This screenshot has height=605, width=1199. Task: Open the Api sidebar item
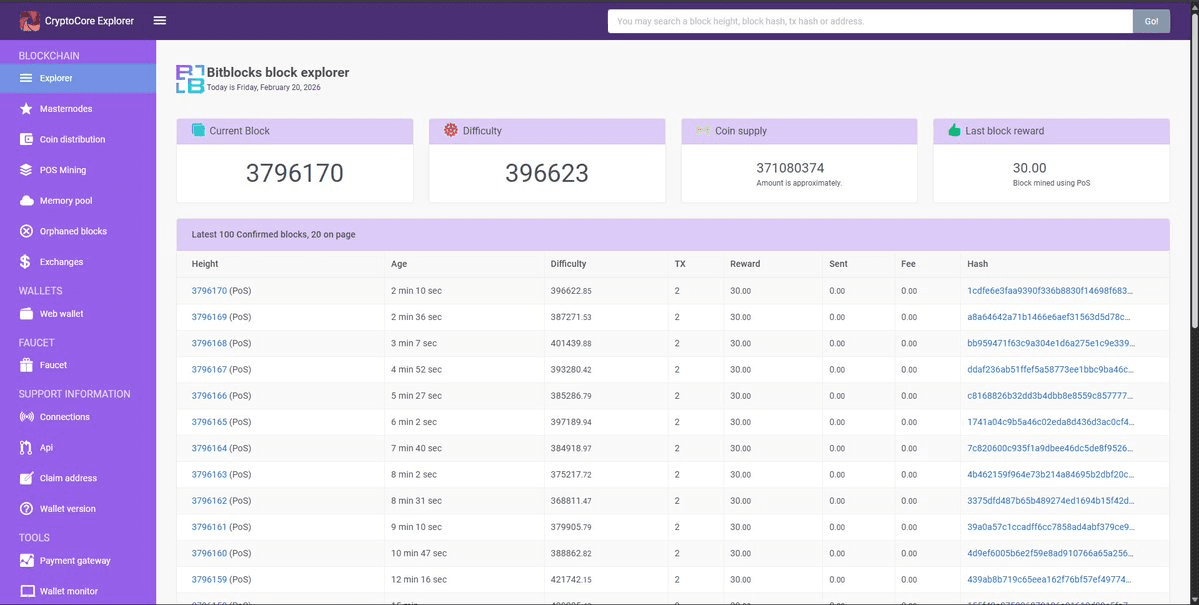[x=46, y=449]
